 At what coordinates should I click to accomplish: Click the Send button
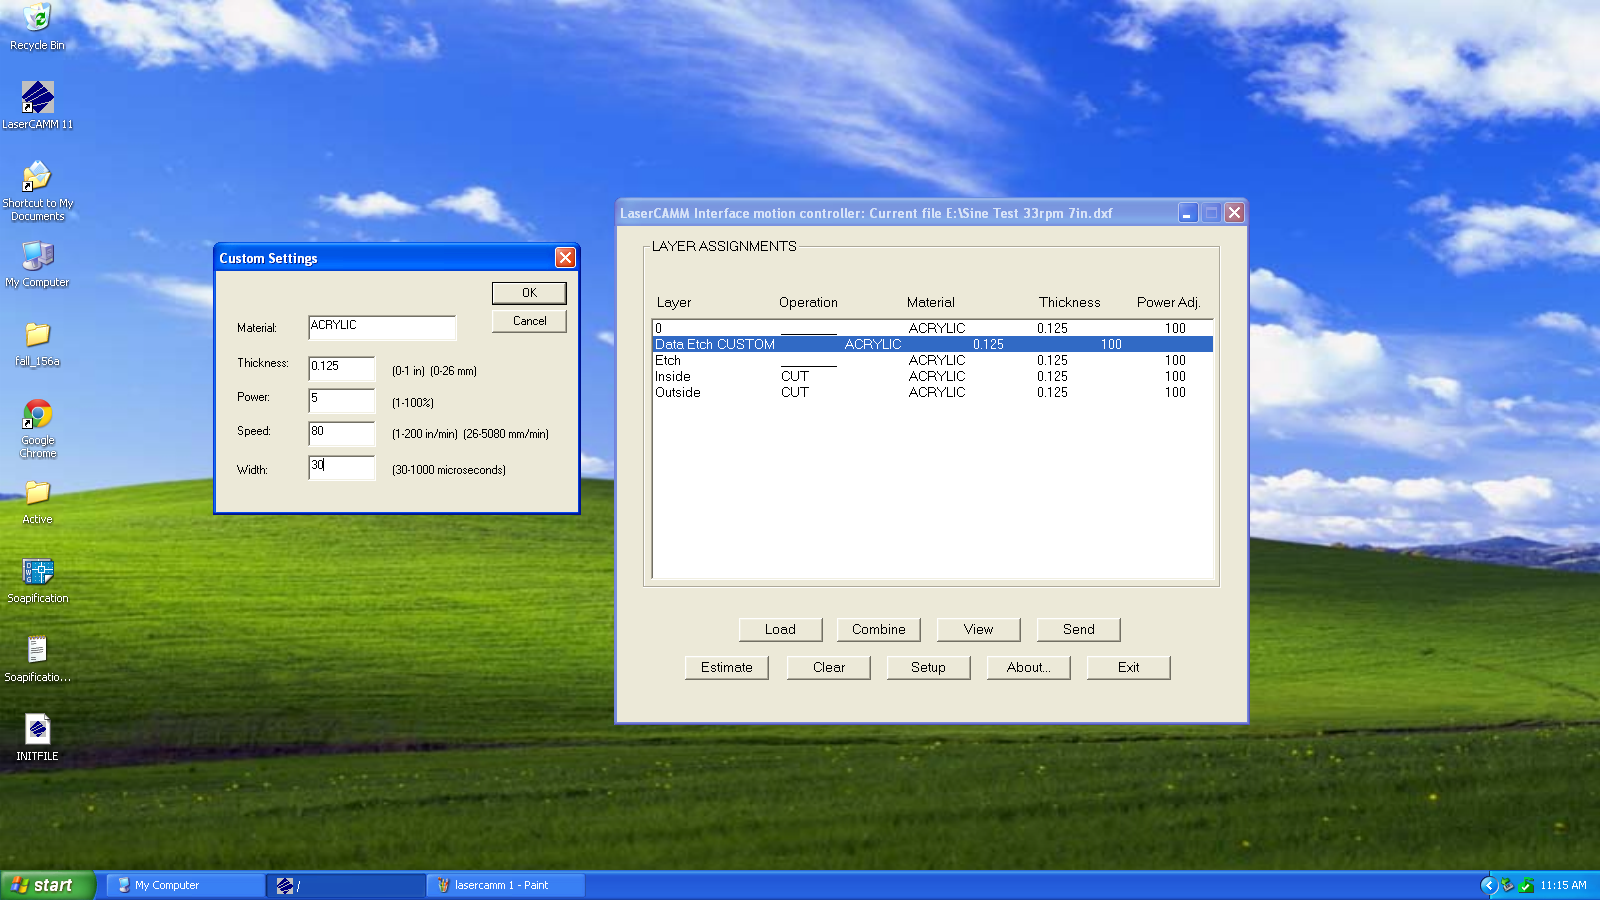1078,629
